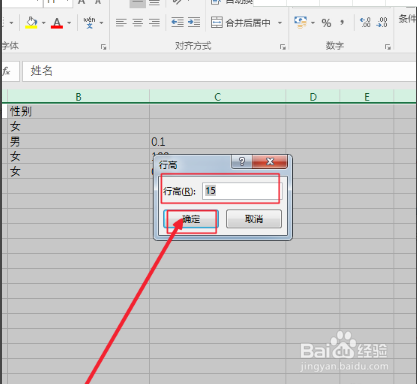The height and width of the screenshot is (384, 417).
Task: Click the cell containing 性别
Action: click(x=78, y=111)
